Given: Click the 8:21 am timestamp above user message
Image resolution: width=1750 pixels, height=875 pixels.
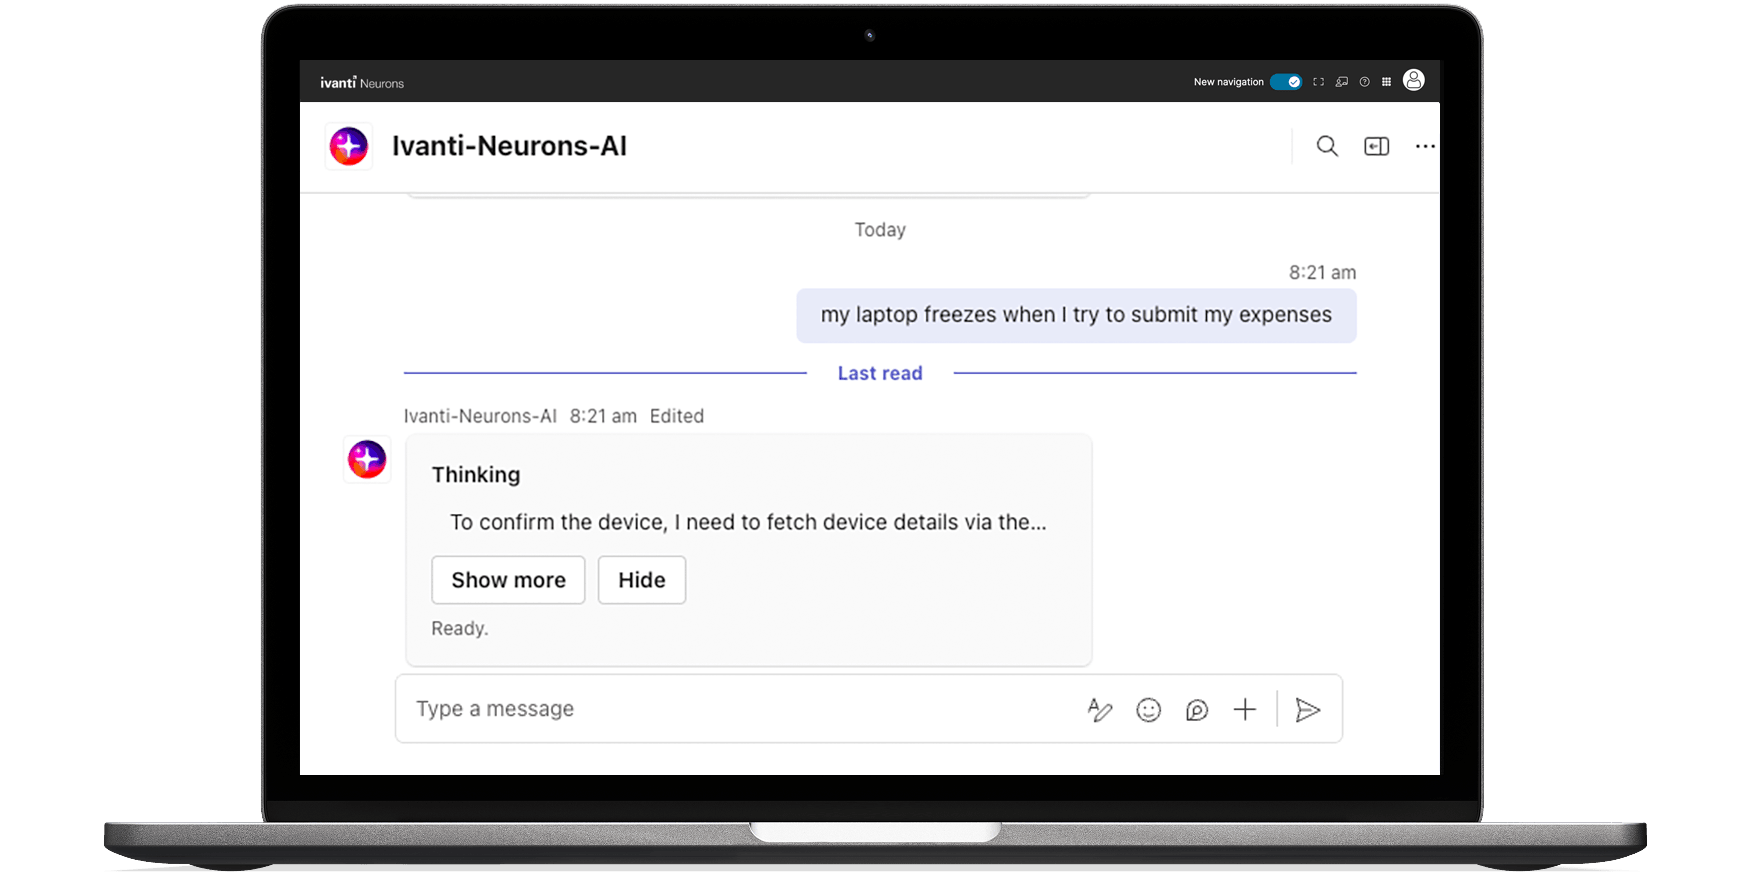Looking at the screenshot, I should pyautogui.click(x=1322, y=272).
